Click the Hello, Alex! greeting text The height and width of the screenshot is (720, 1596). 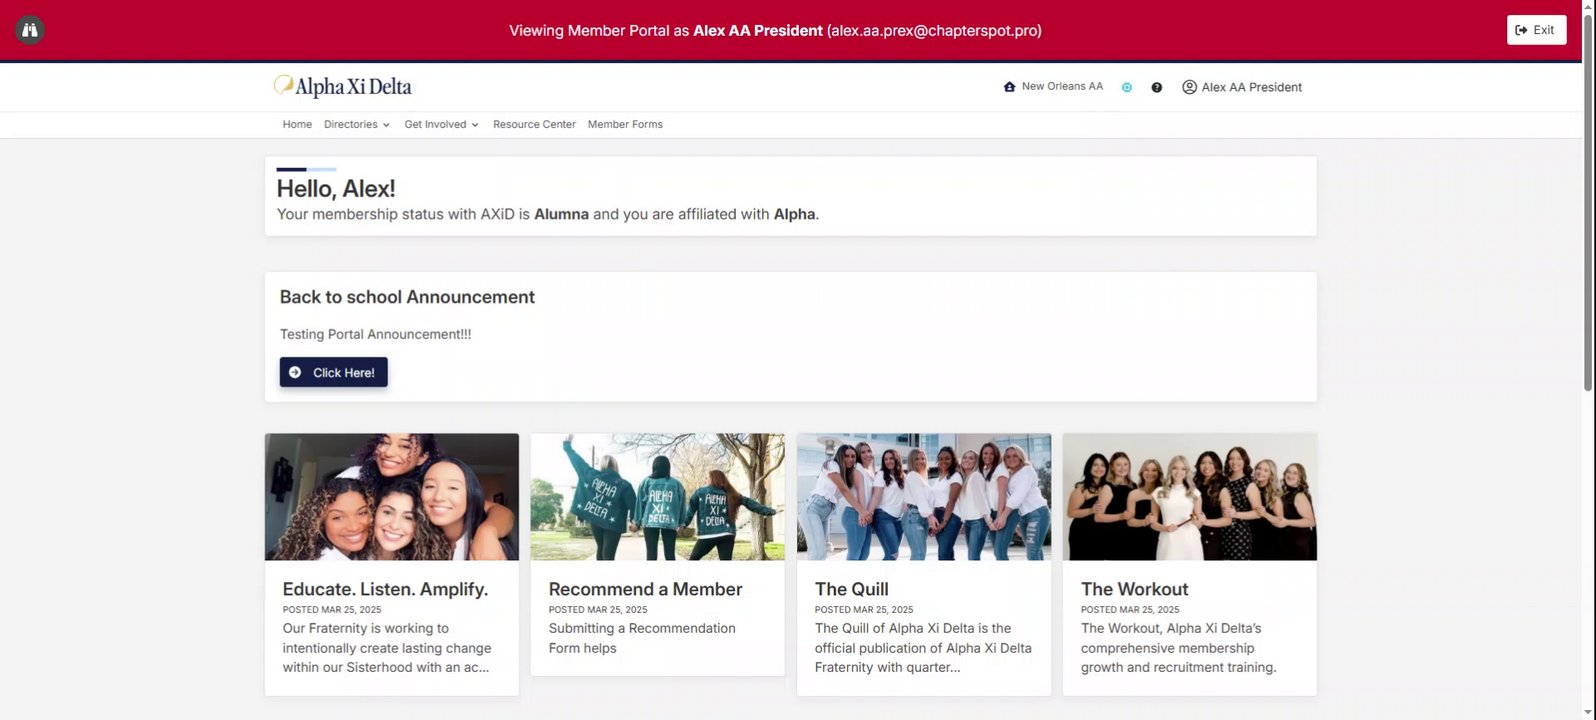336,188
